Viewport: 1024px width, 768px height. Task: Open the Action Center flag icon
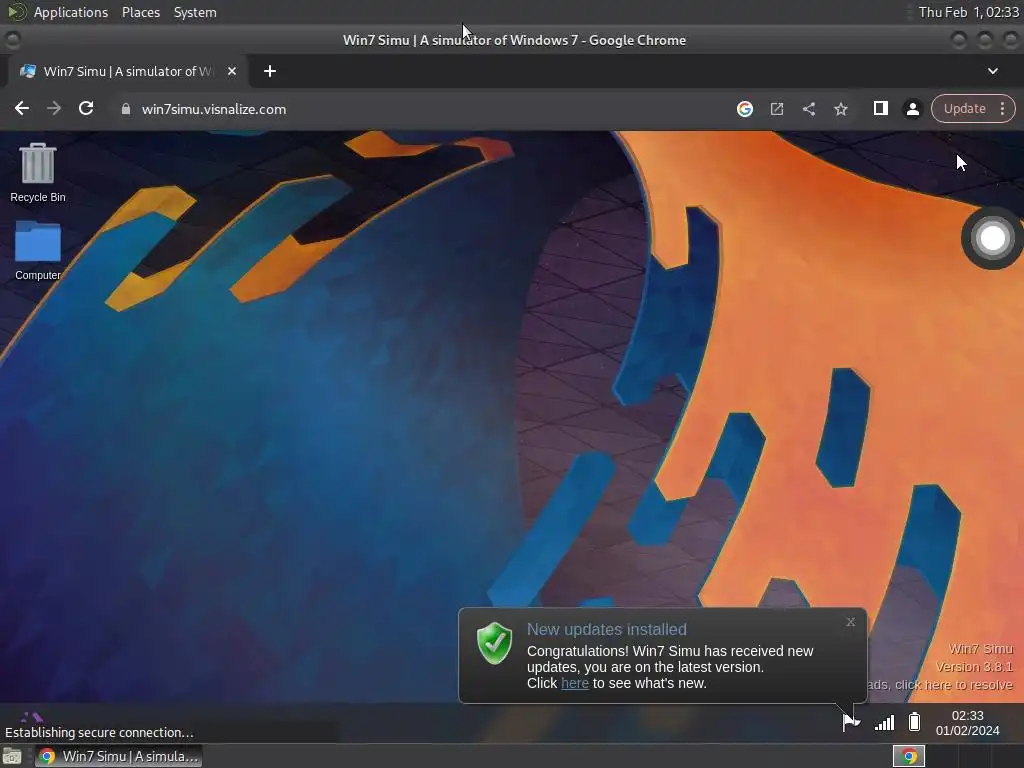click(850, 722)
